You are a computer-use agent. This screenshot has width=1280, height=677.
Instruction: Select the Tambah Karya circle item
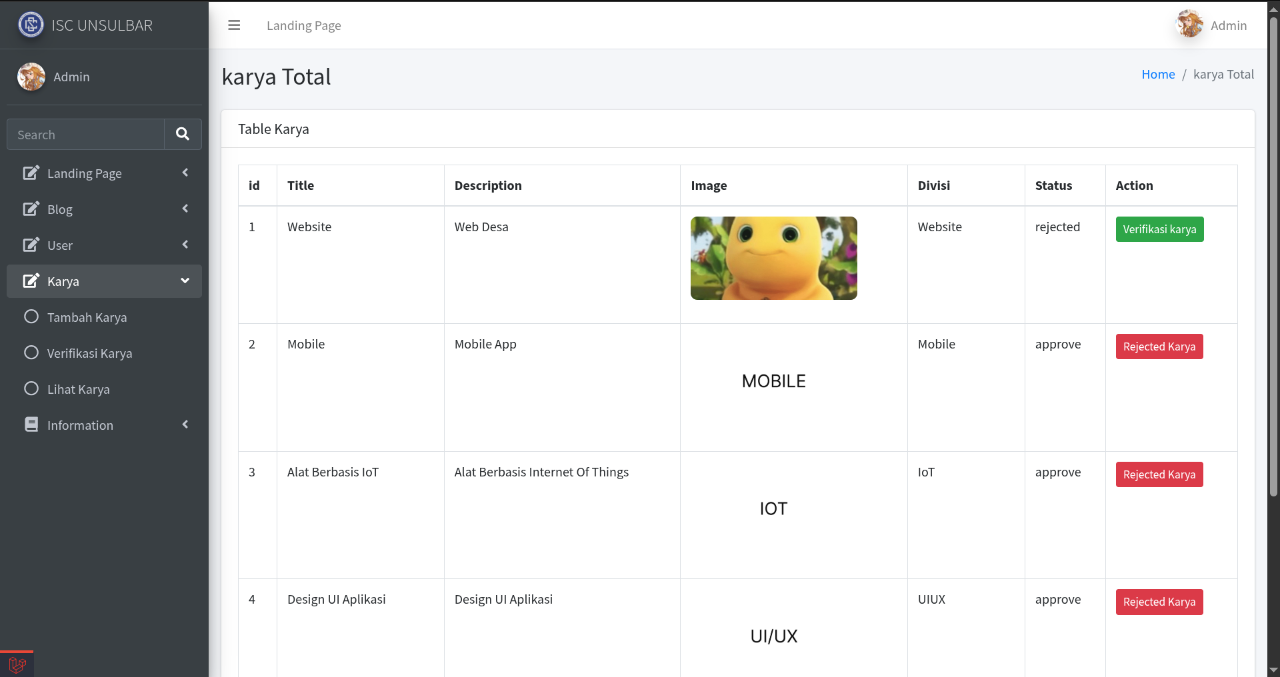tap(31, 317)
